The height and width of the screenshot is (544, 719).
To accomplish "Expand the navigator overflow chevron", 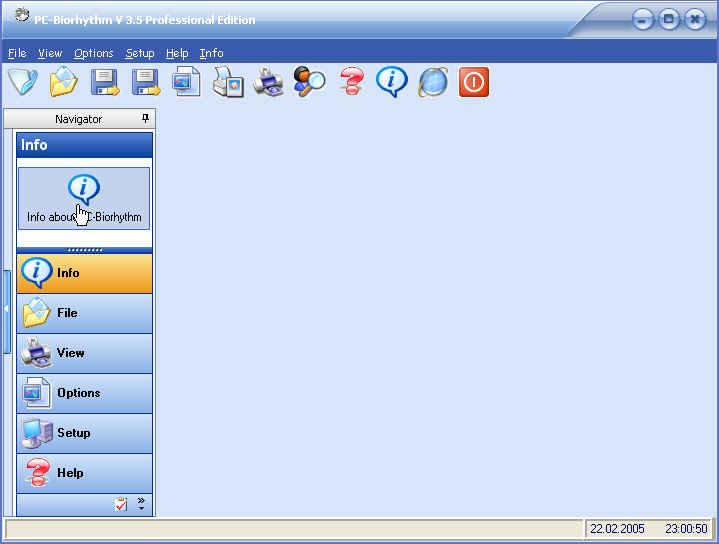I will (141, 504).
